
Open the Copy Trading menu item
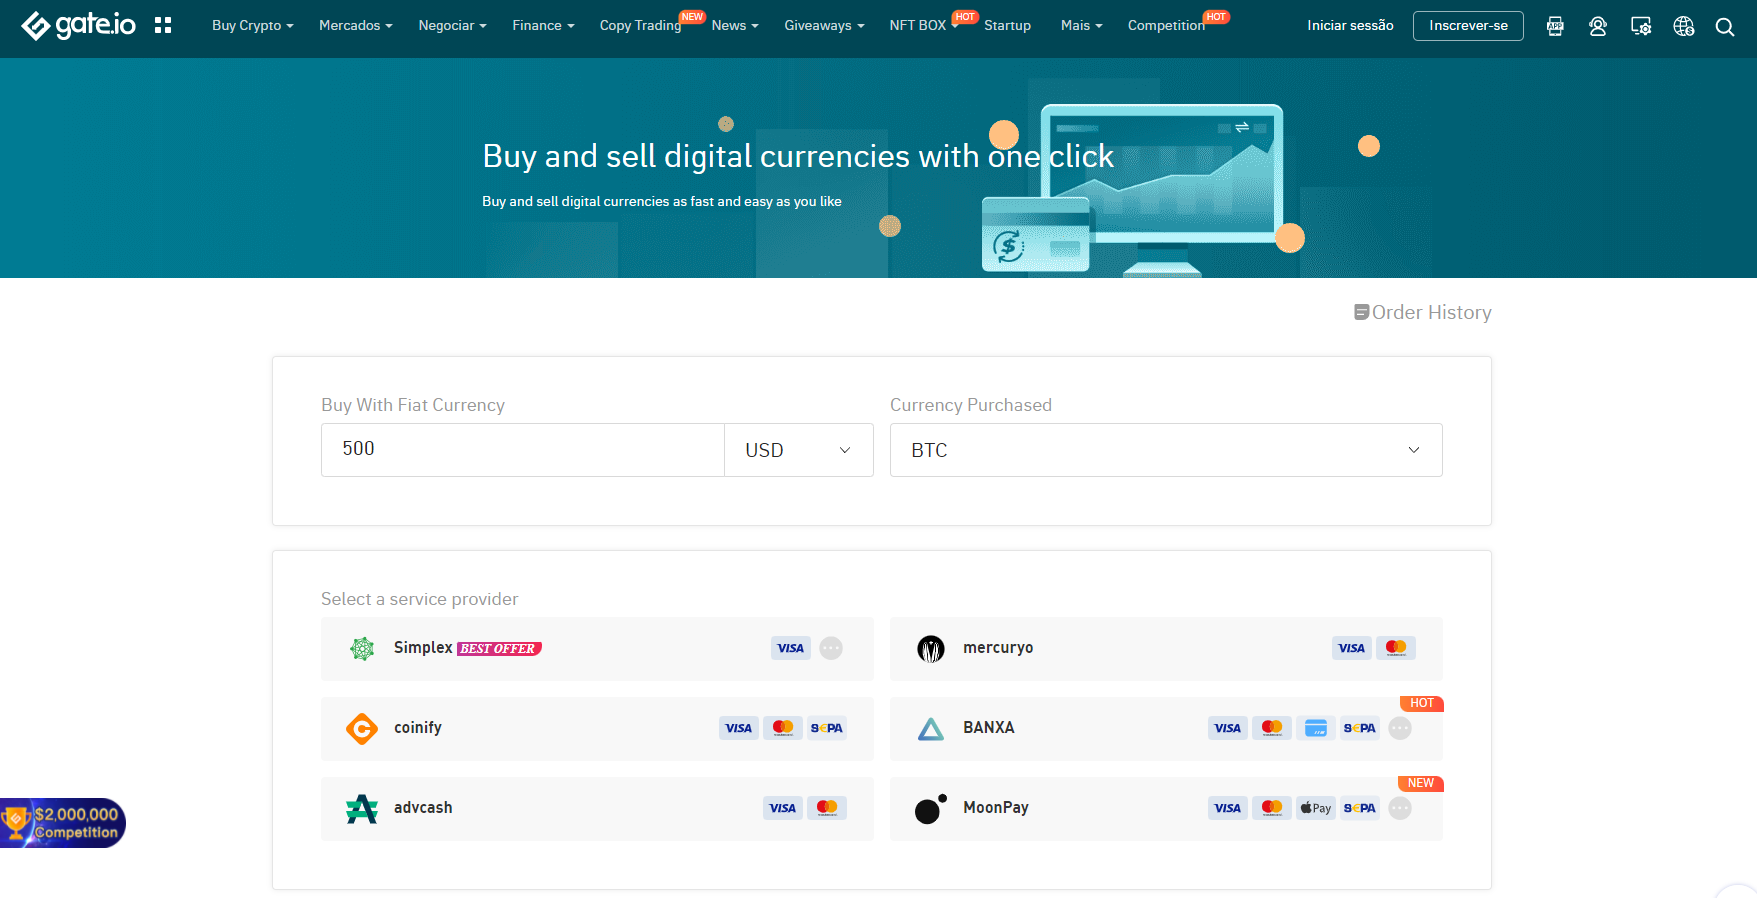[640, 25]
